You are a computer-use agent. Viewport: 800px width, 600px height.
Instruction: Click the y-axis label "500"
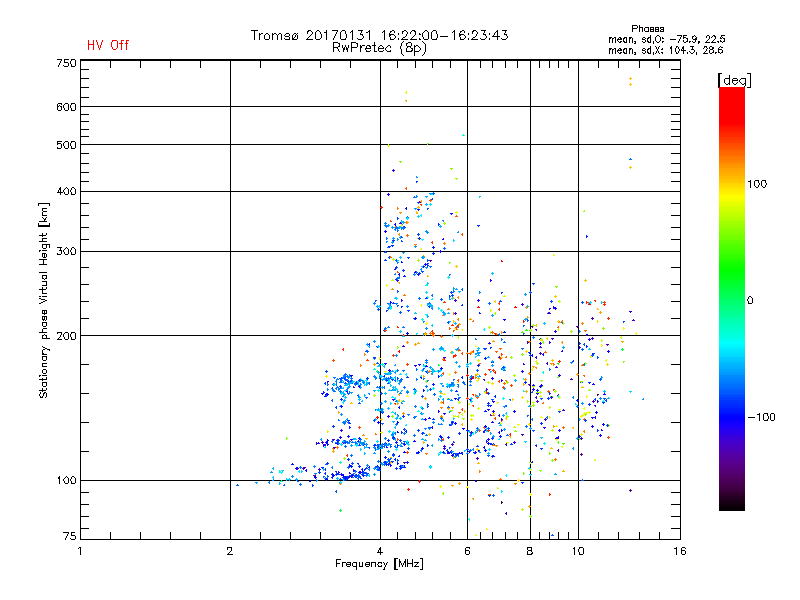click(x=66, y=145)
